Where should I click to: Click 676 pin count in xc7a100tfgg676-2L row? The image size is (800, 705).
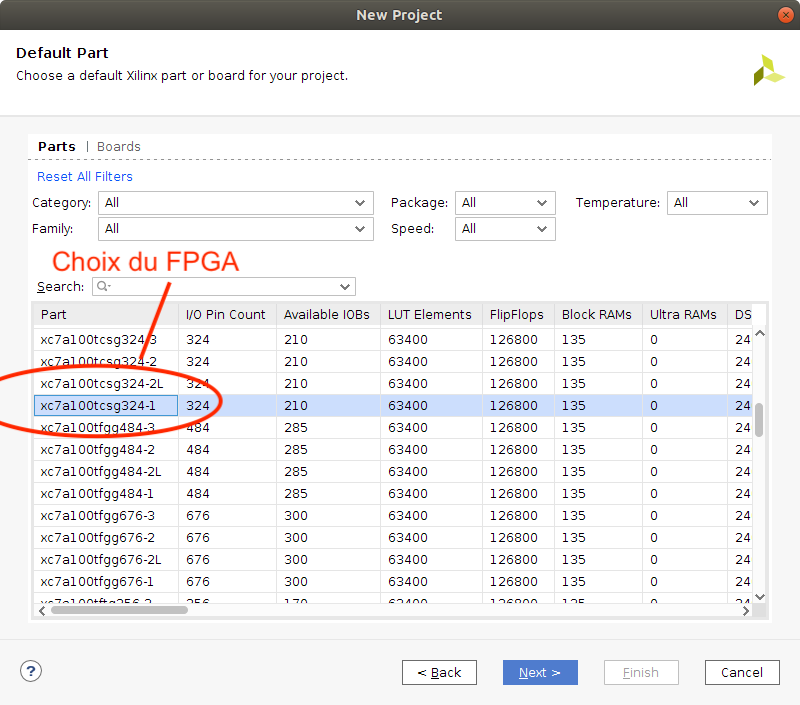pos(228,560)
